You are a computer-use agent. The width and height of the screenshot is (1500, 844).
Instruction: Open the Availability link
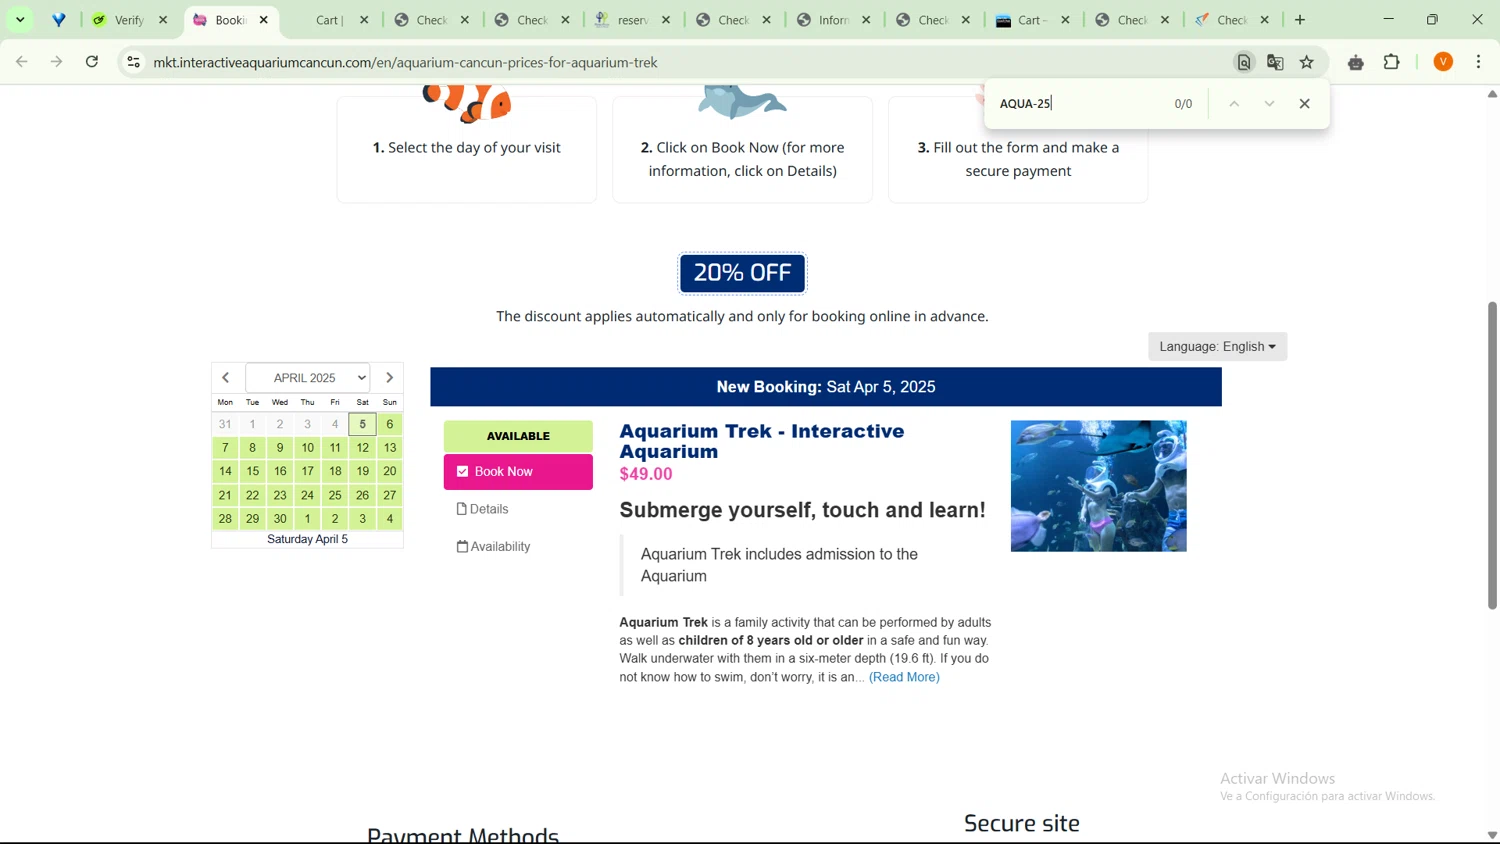pyautogui.click(x=494, y=547)
